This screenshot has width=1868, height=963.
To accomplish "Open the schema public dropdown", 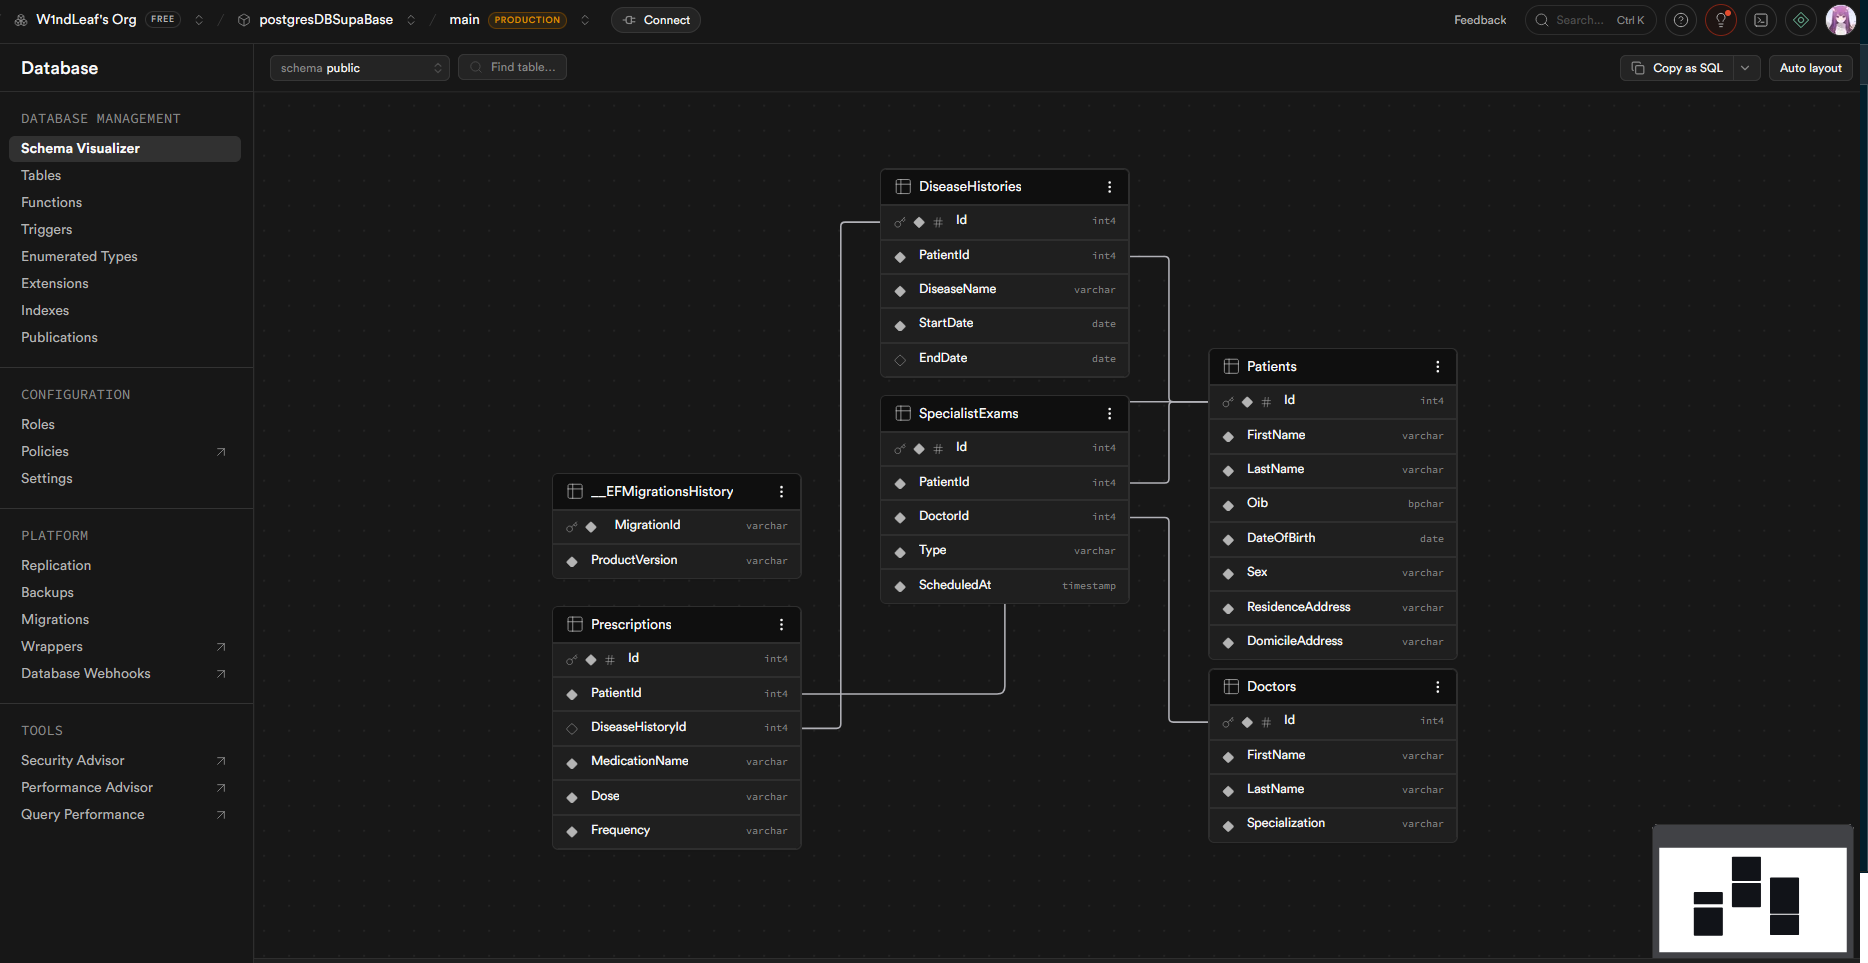I will click(360, 68).
